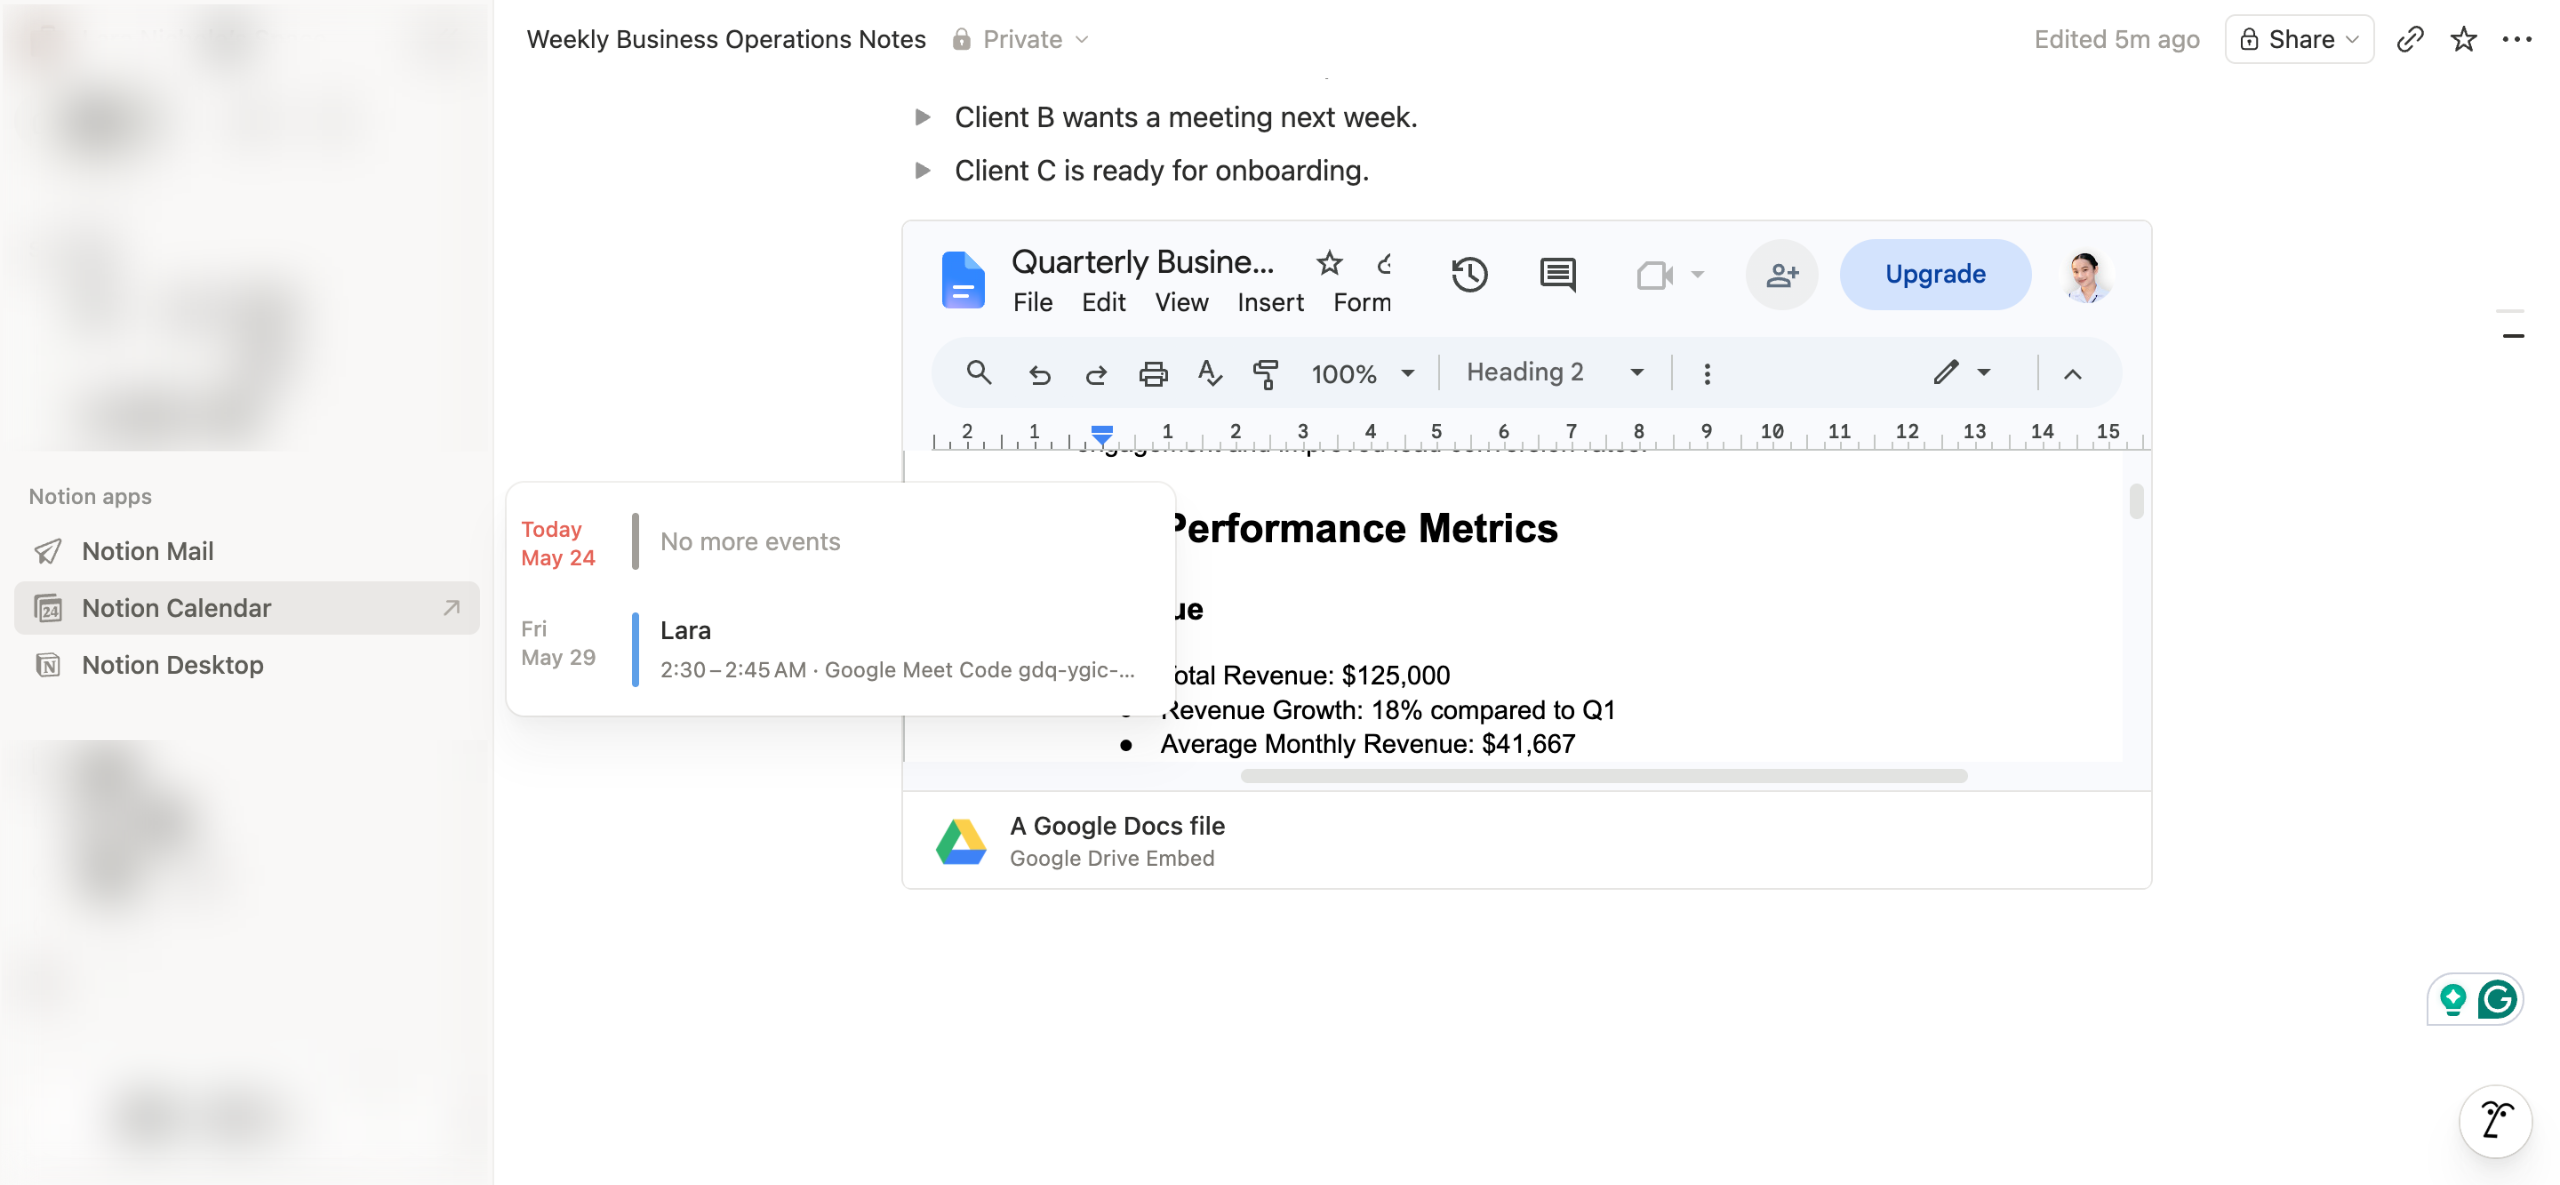Open the comments panel in Docs
This screenshot has width=2560, height=1185.
point(1557,274)
